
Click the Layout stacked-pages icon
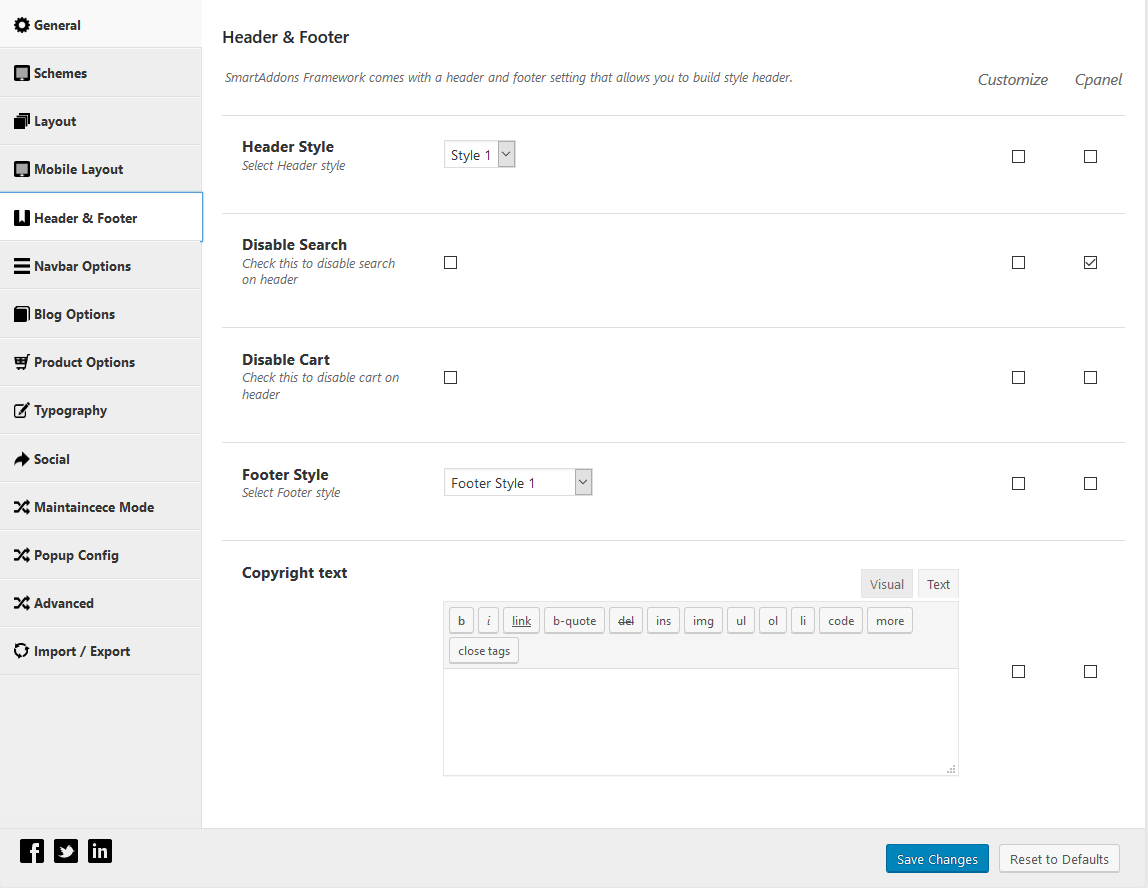(x=22, y=122)
